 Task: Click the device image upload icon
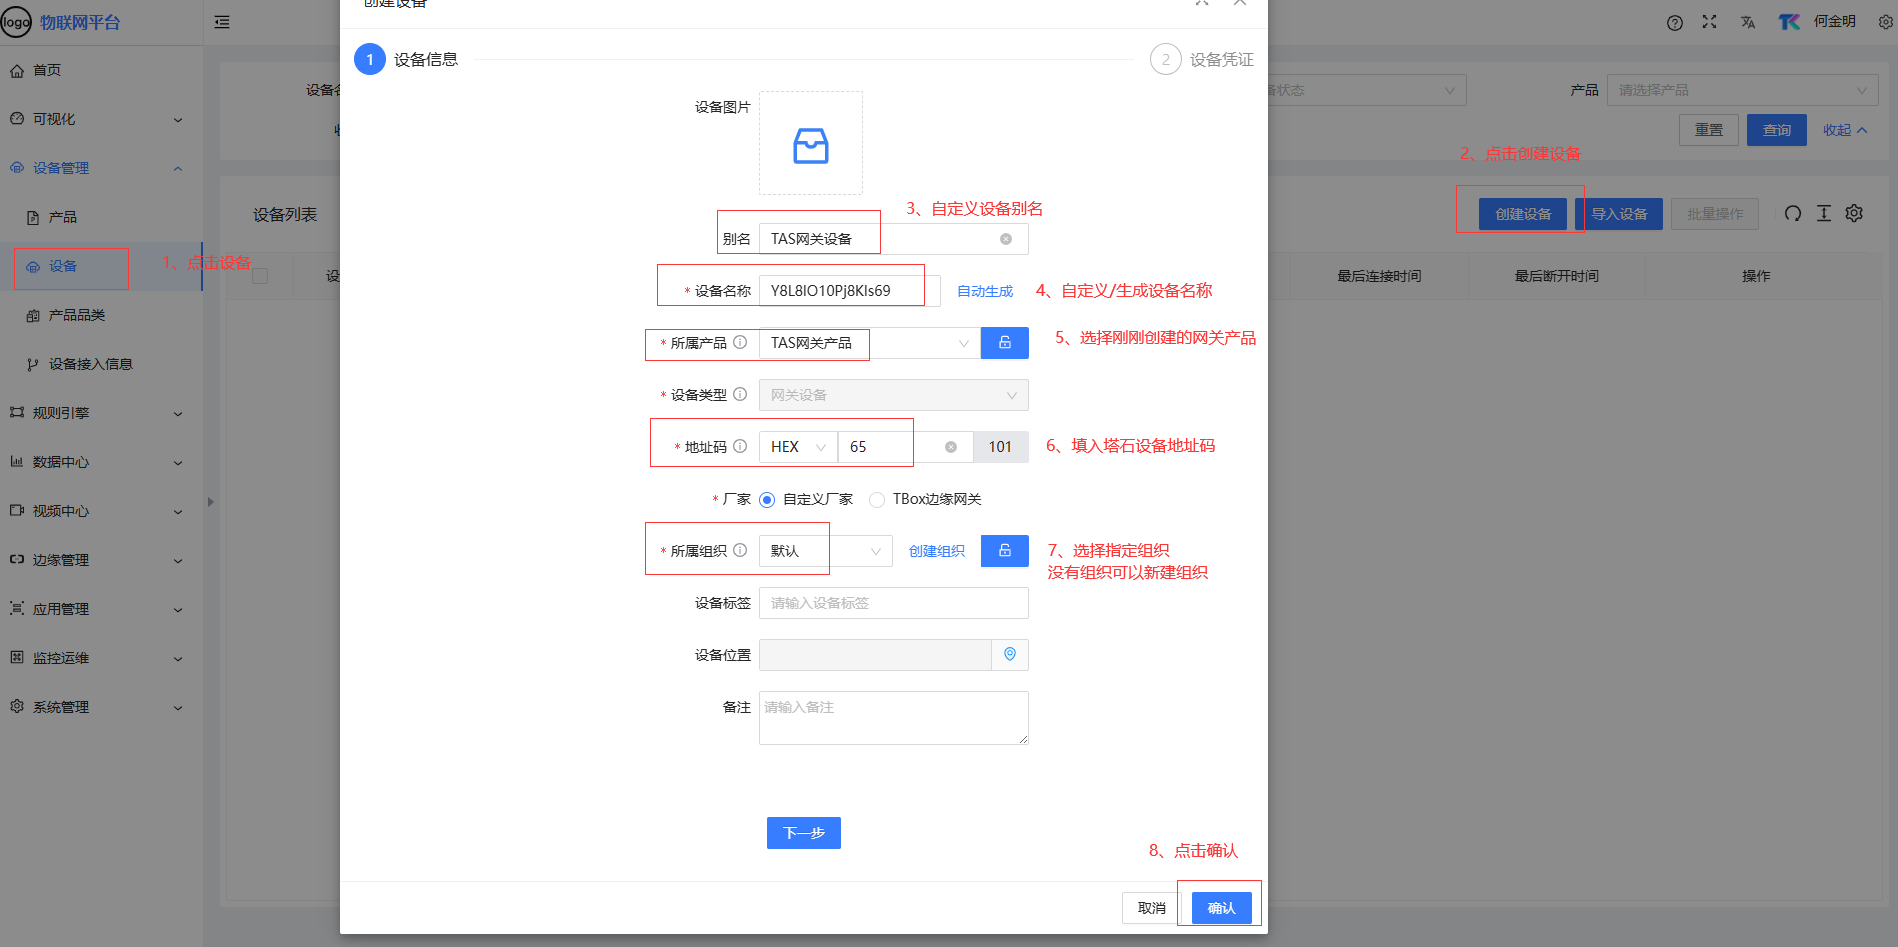tap(810, 145)
